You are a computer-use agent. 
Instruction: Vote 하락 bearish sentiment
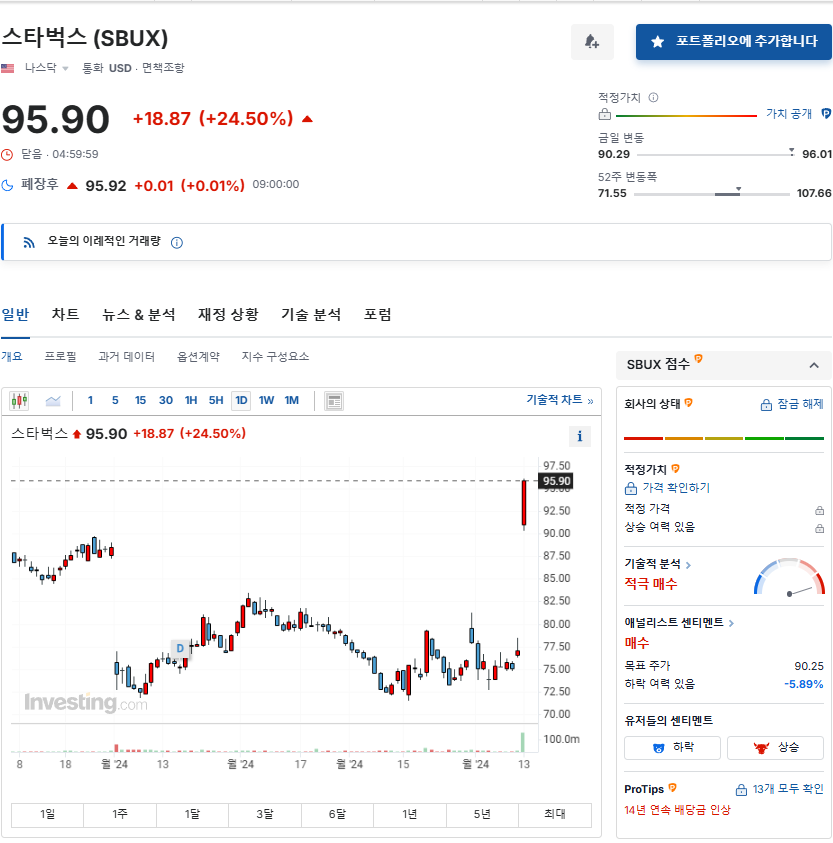tap(672, 747)
